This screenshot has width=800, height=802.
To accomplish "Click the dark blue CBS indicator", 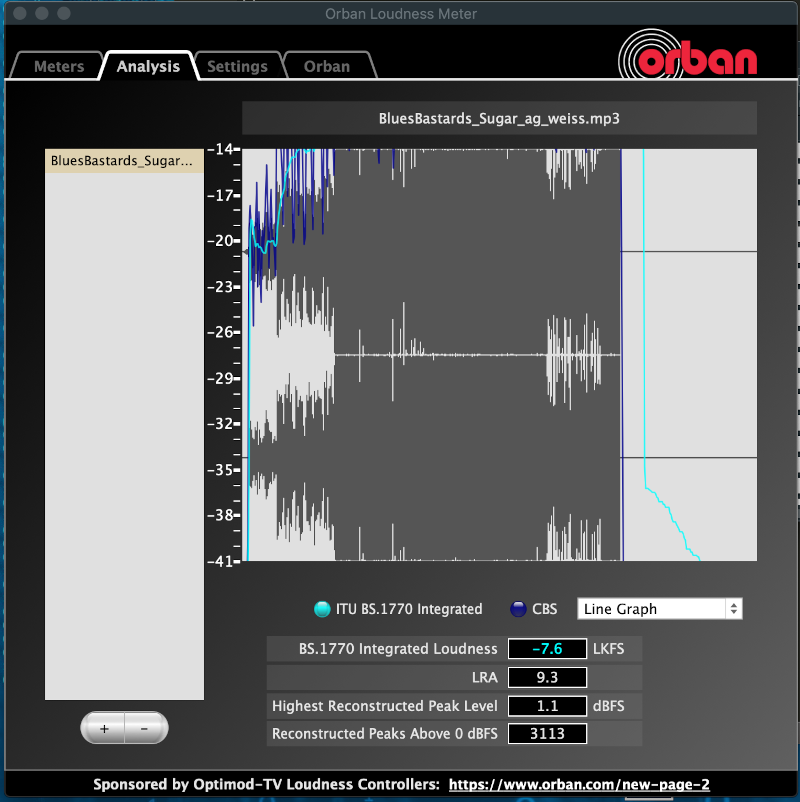I will click(518, 609).
